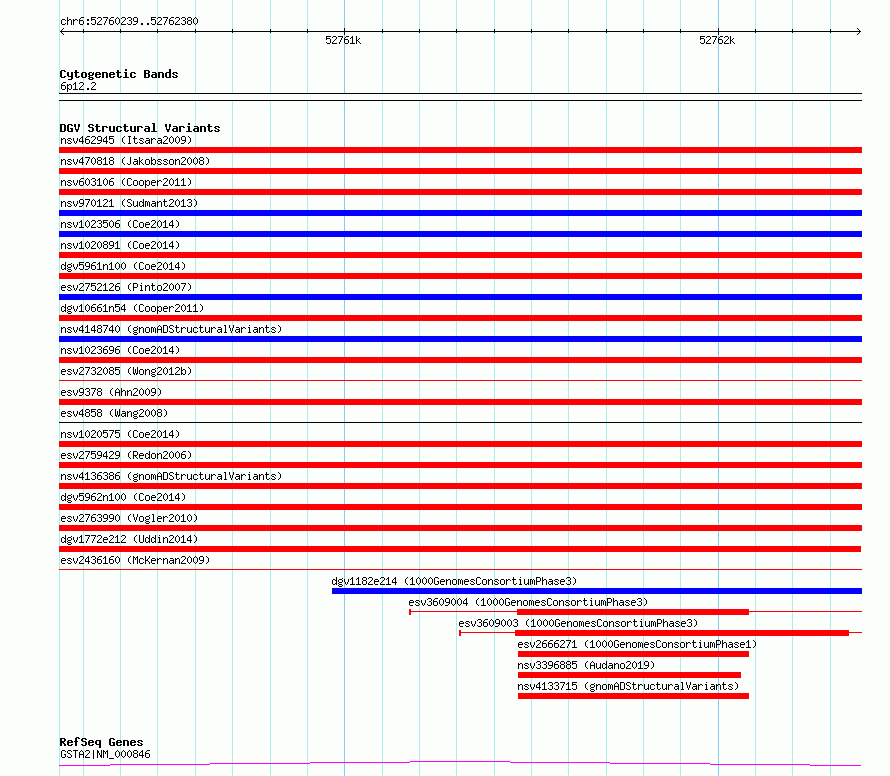Image resolution: width=890 pixels, height=776 pixels.
Task: Select the blue bar under esv2752126 (Pinto2007)
Action: [x=460, y=297]
